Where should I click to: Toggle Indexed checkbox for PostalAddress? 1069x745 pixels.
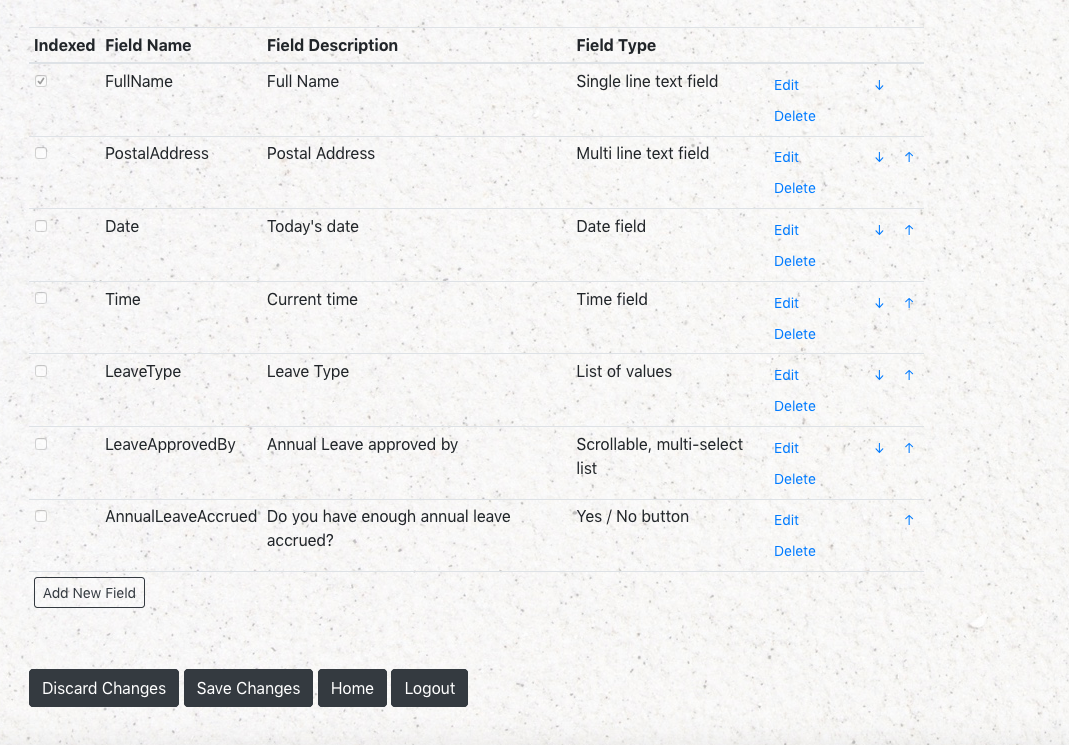coord(41,153)
